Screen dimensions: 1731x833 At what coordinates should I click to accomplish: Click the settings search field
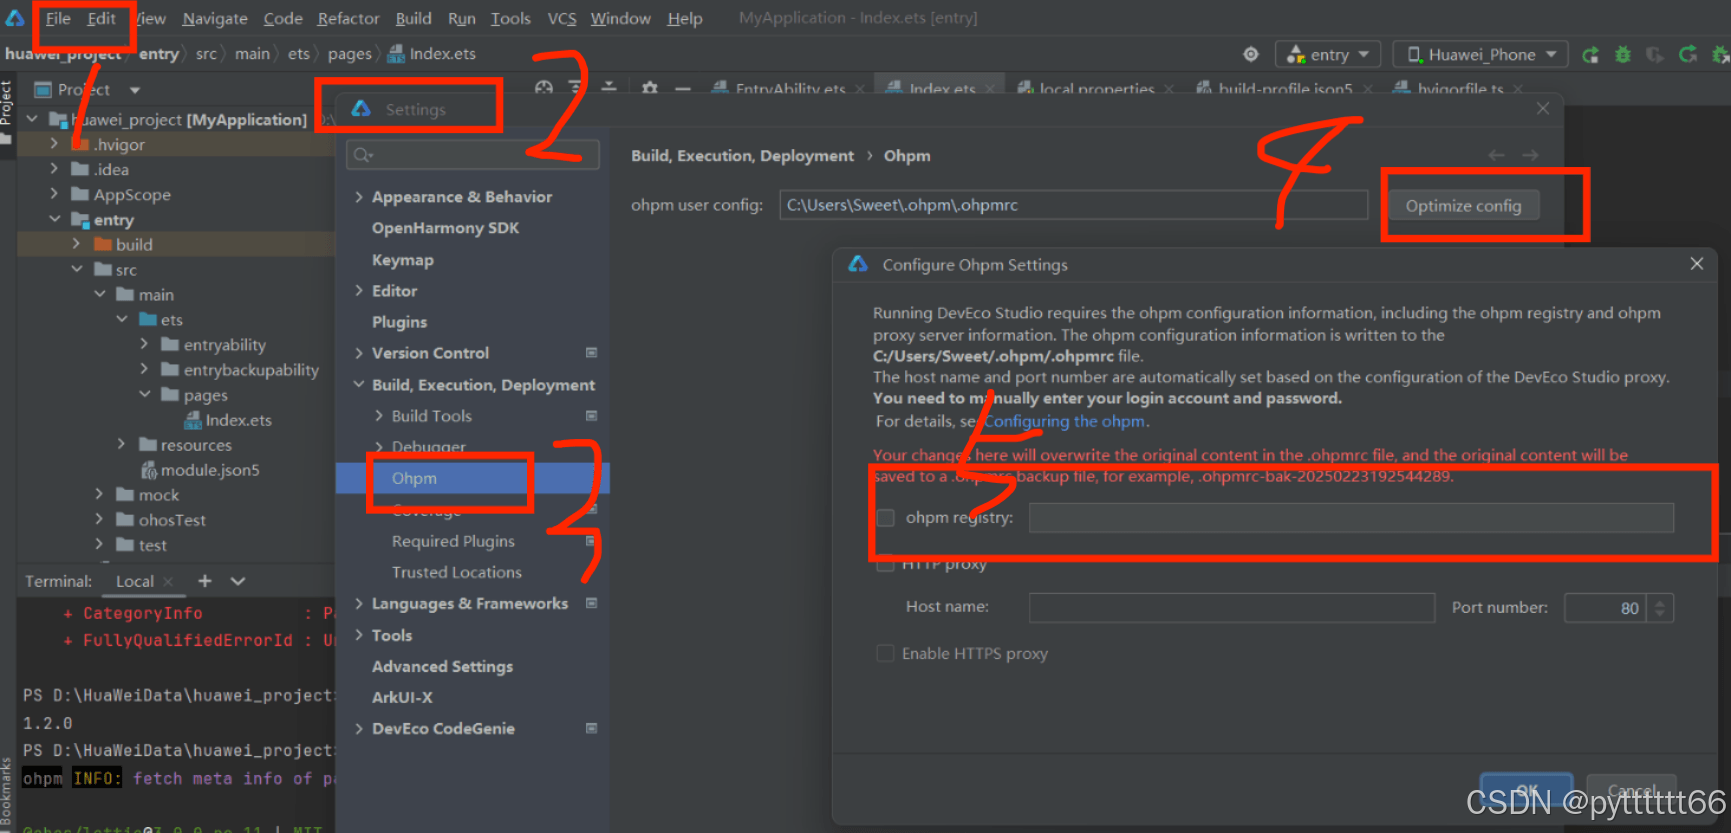click(x=473, y=155)
